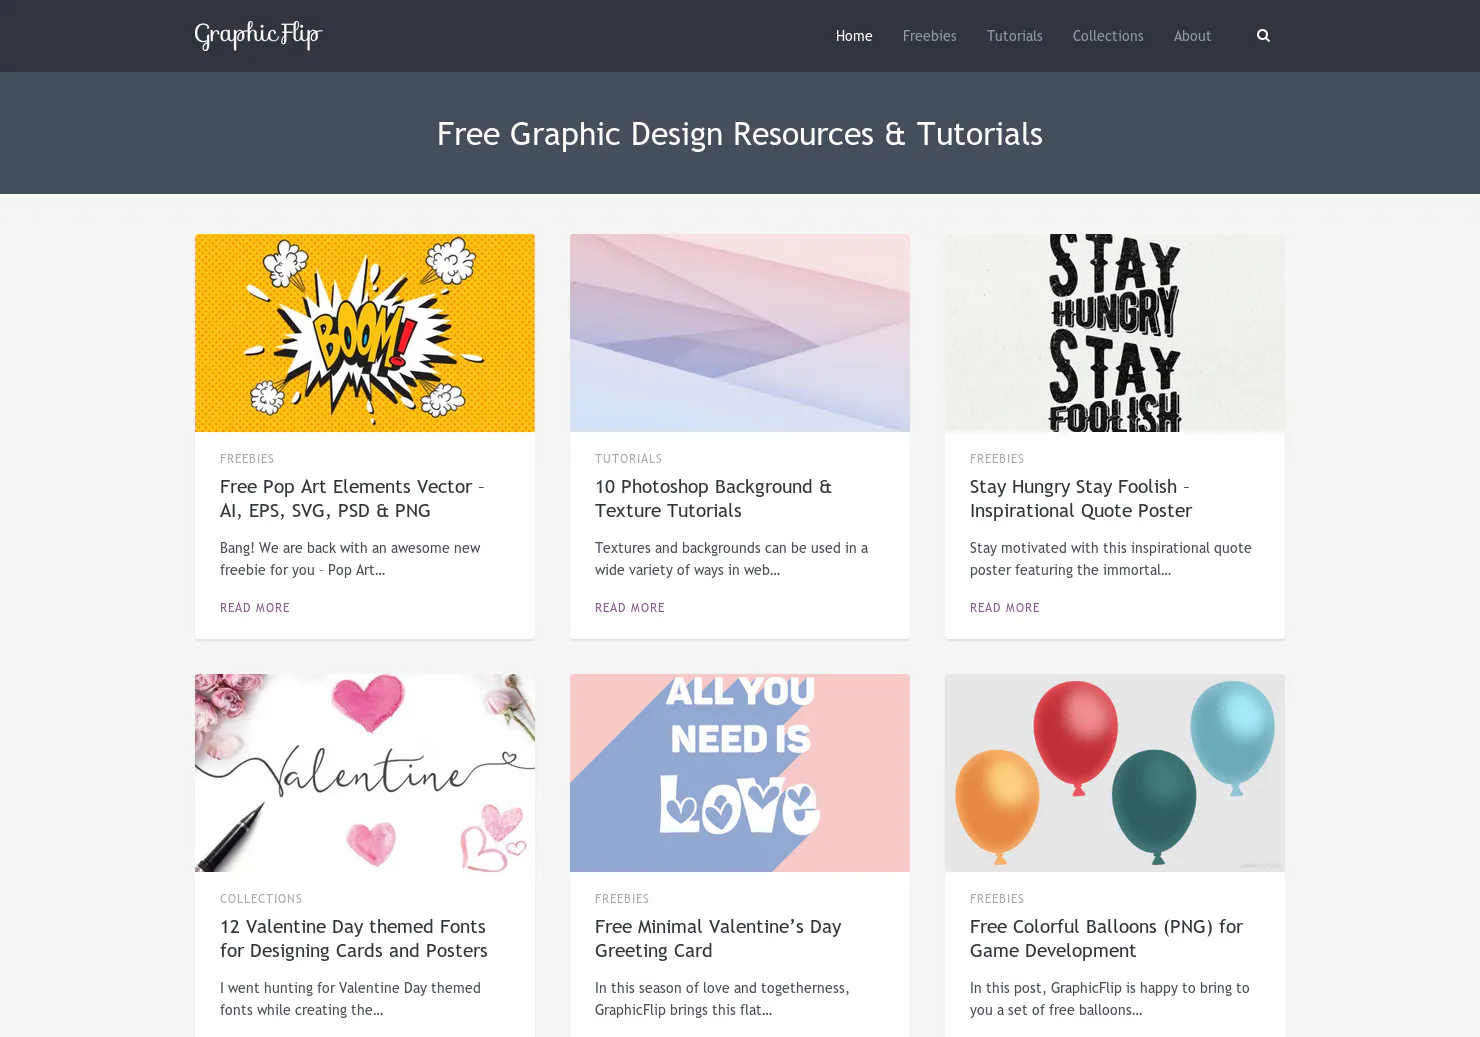Select Freebies label above Colorful Balloons post
The height and width of the screenshot is (1037, 1480).
pos(997,899)
